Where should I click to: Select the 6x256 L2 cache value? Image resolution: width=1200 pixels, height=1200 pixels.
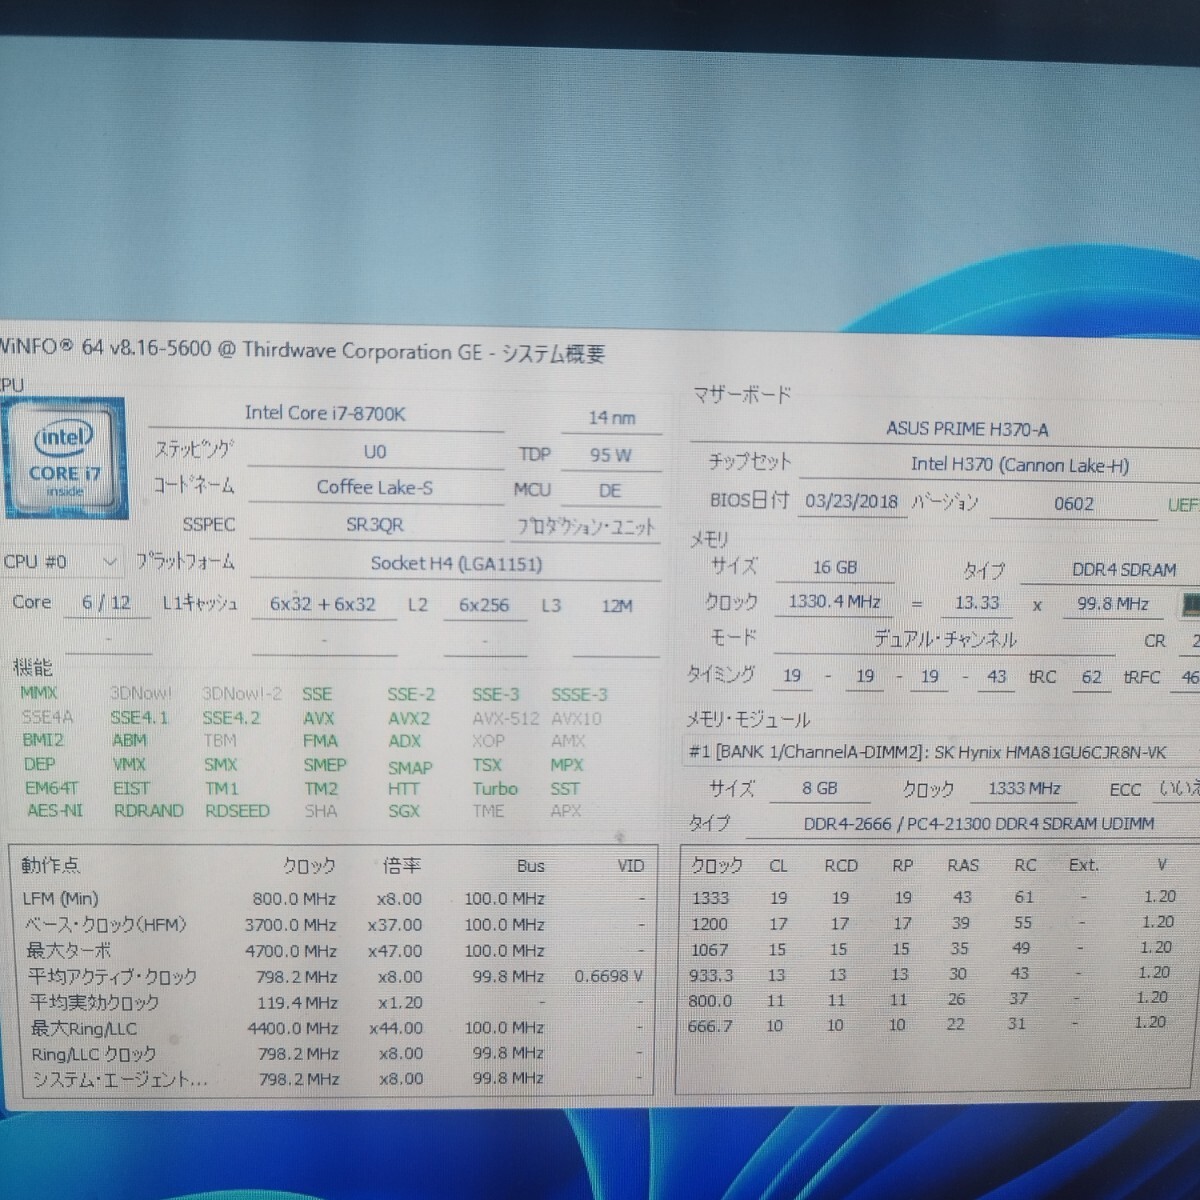tap(484, 606)
